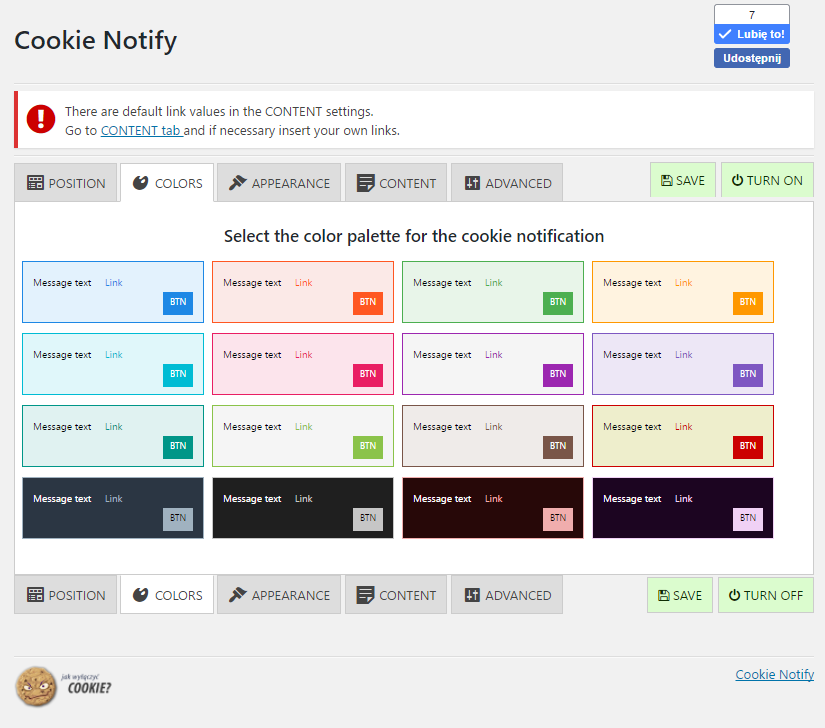This screenshot has width=825, height=728.
Task: Click the like count box showing 7
Action: (x=752, y=15)
